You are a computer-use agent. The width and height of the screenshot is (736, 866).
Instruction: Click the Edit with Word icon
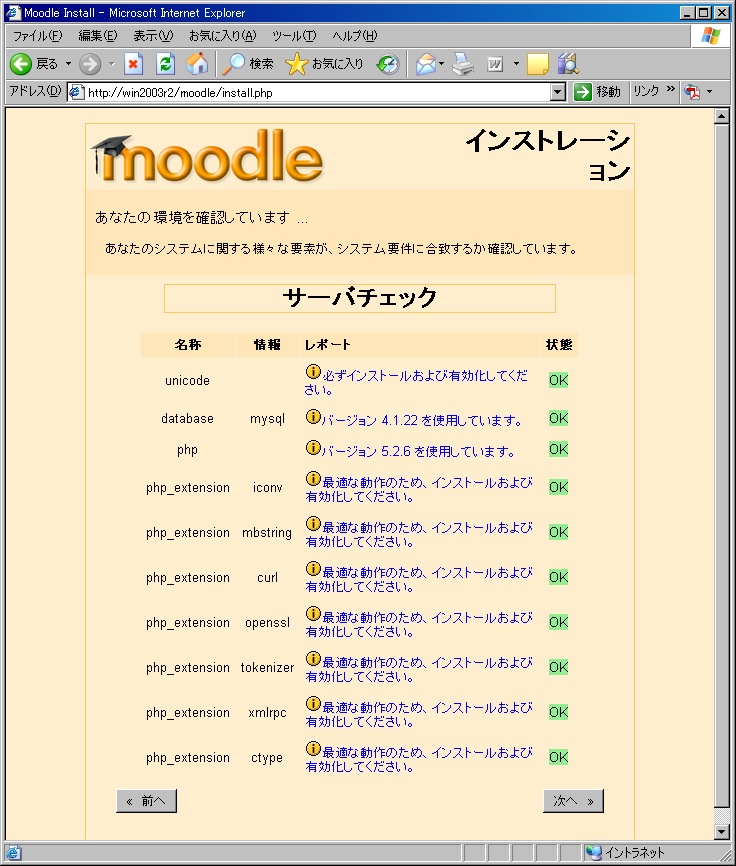click(x=495, y=64)
